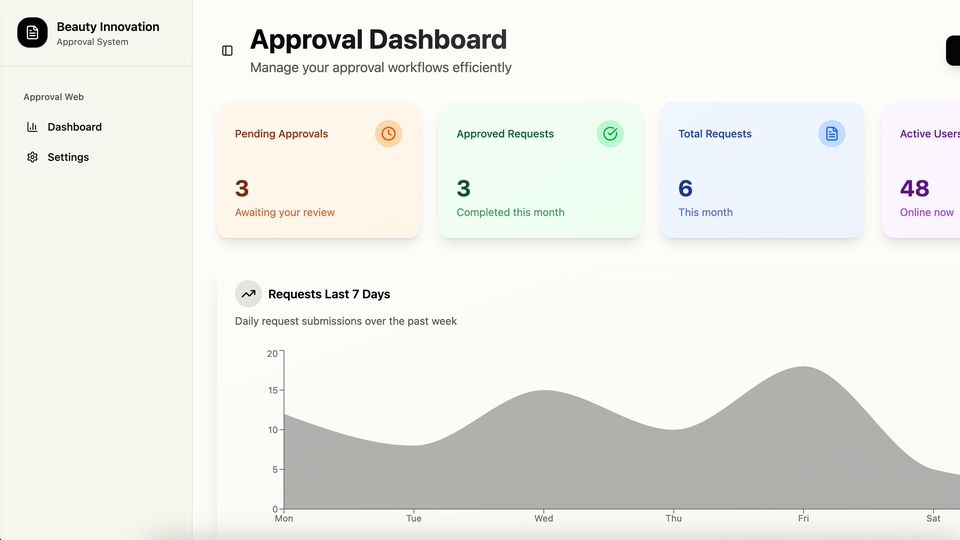Click the Requests Last 7 Days heading
The image size is (960, 540).
coord(329,294)
